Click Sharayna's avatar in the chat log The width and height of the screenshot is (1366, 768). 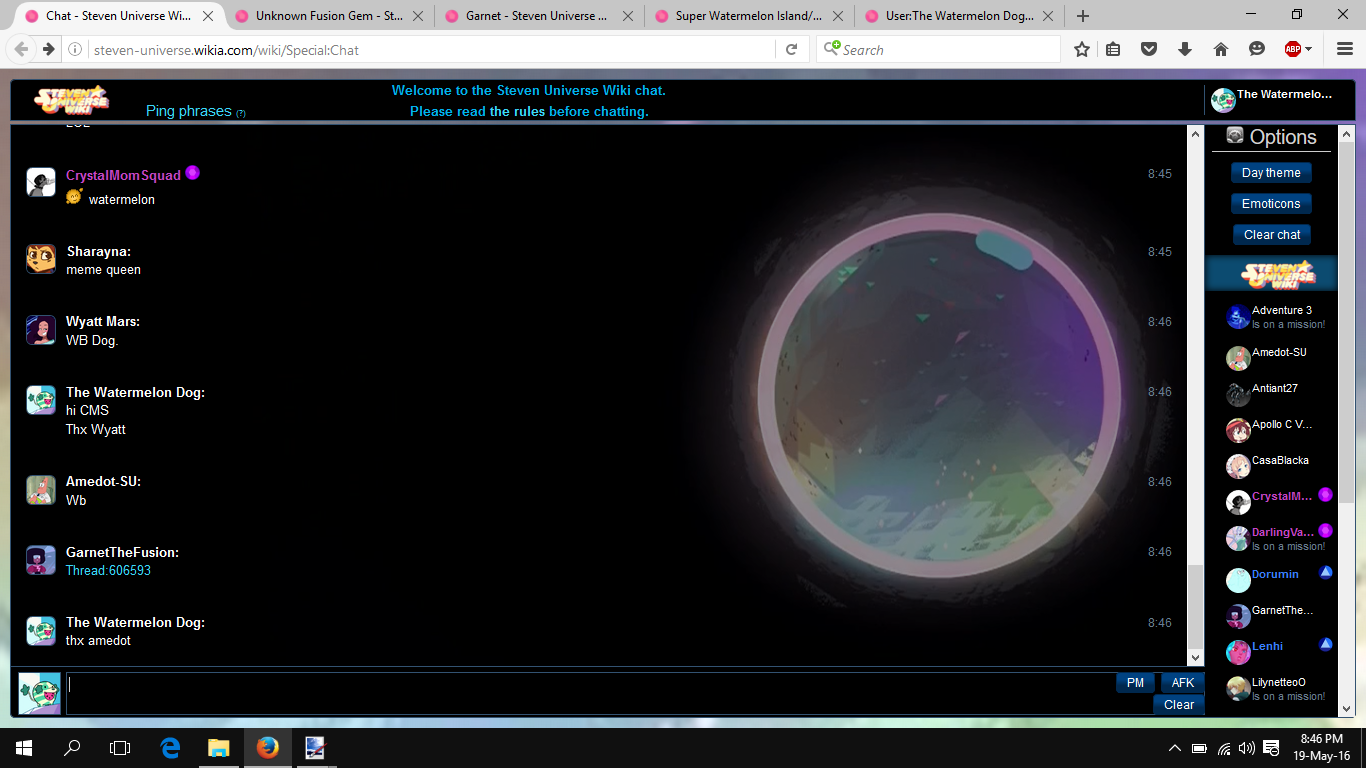(41, 259)
